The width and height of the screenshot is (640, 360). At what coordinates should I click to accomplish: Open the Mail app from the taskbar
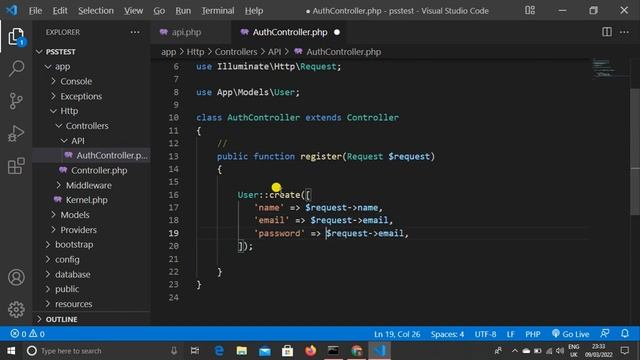click(x=264, y=351)
